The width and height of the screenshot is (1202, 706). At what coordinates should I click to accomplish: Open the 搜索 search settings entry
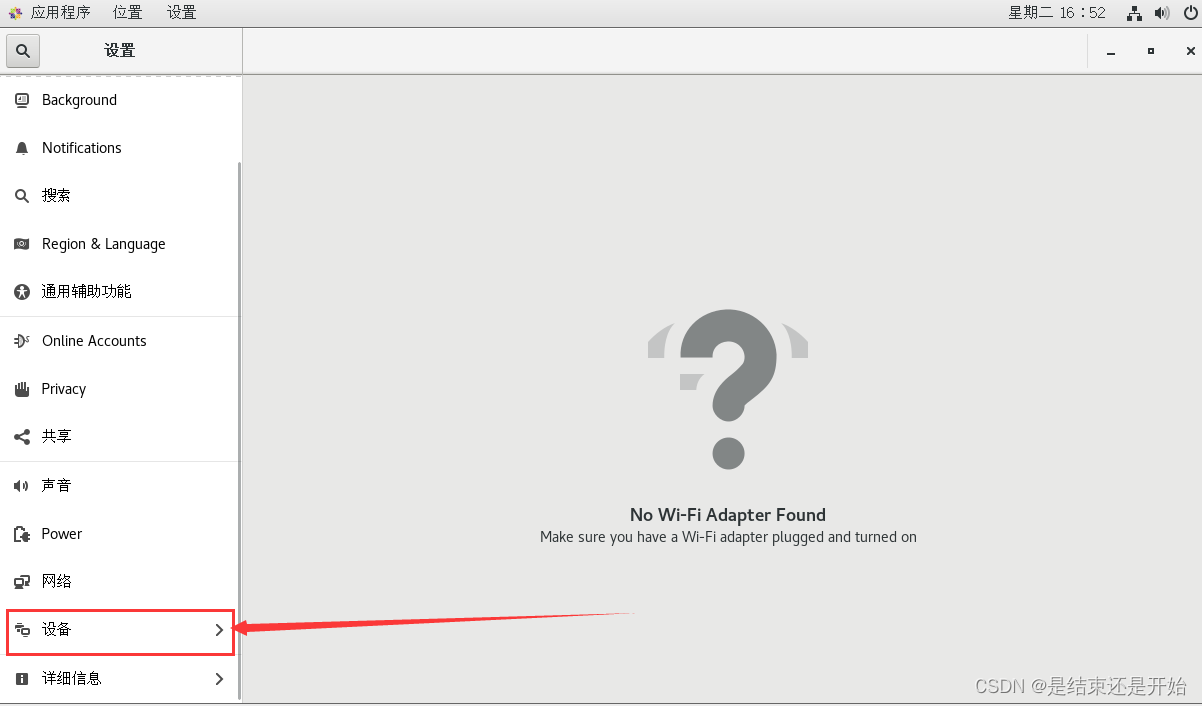pos(120,196)
